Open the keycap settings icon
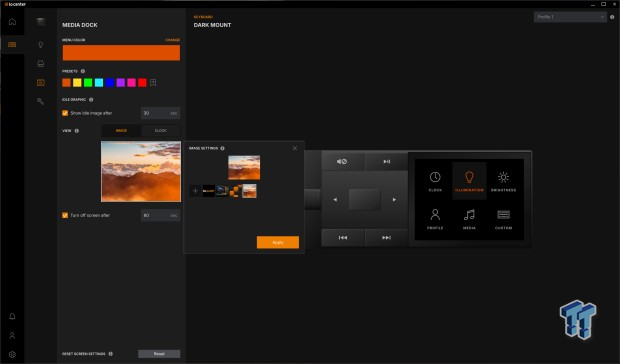Image resolution: width=620 pixels, height=364 pixels. [x=40, y=63]
